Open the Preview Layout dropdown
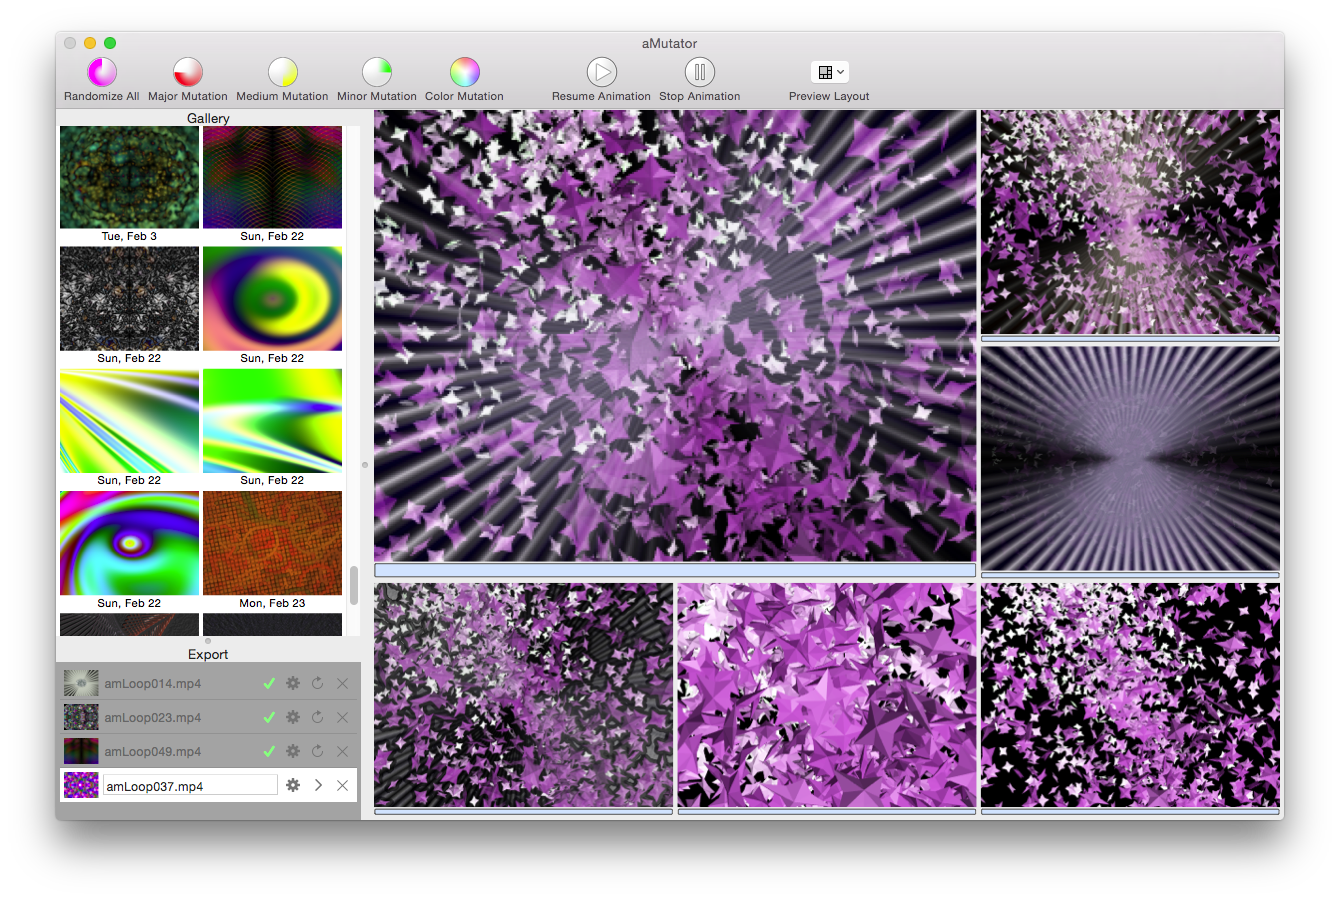 coord(829,72)
